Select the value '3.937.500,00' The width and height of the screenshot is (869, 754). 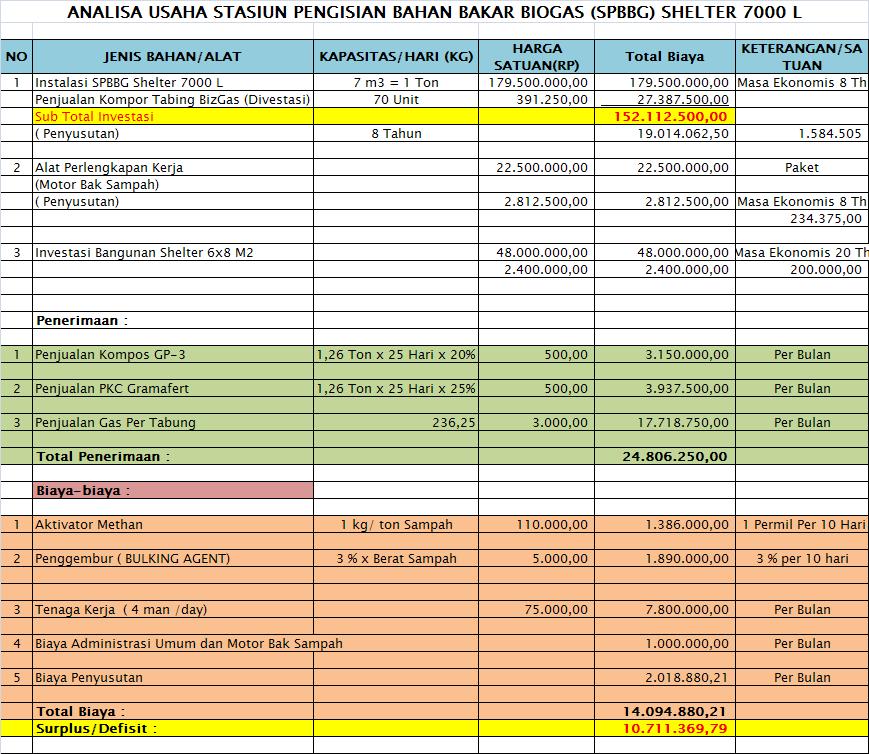(687, 389)
